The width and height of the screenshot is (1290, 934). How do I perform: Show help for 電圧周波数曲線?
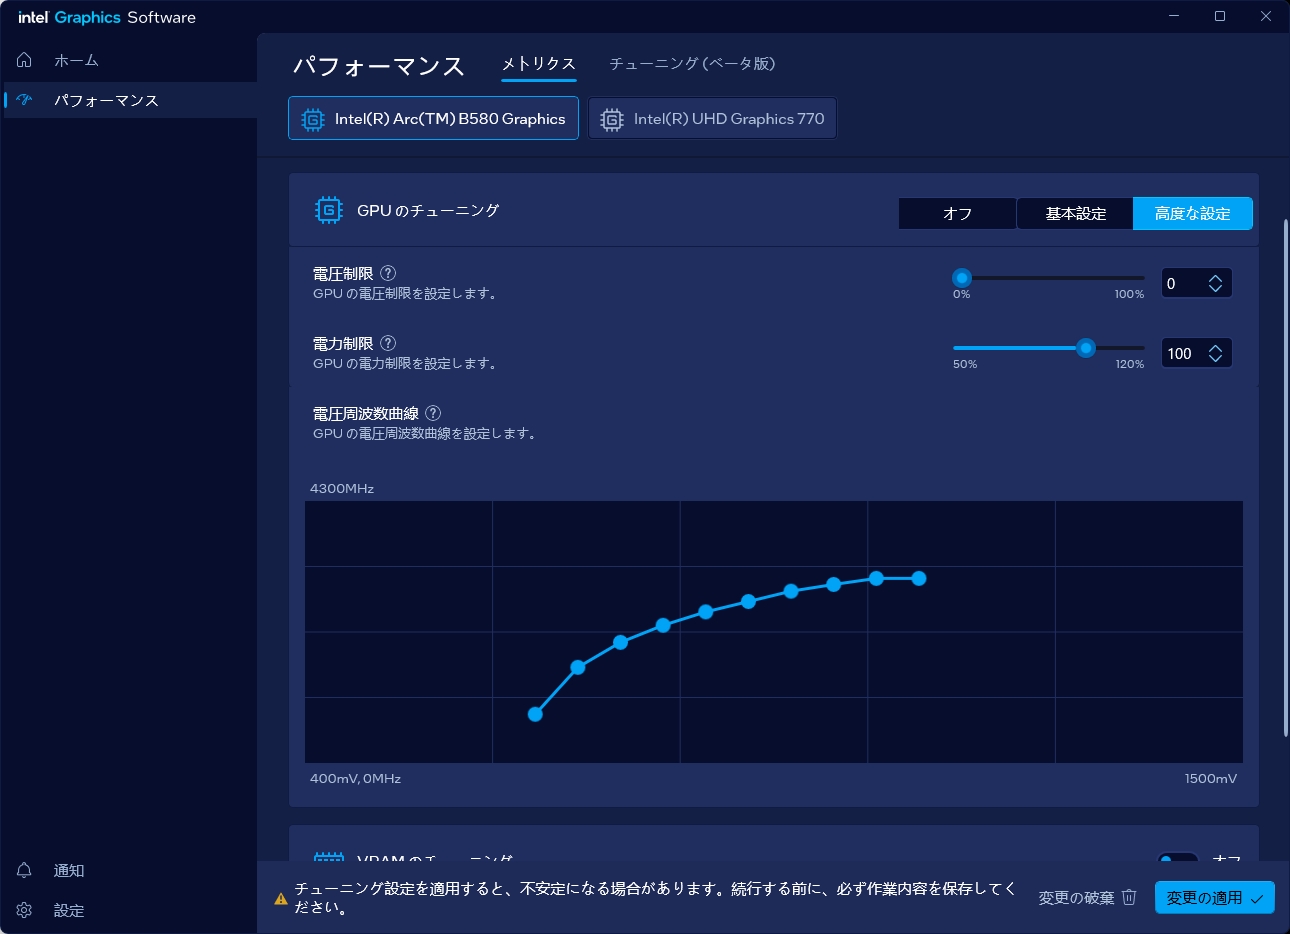(x=433, y=413)
